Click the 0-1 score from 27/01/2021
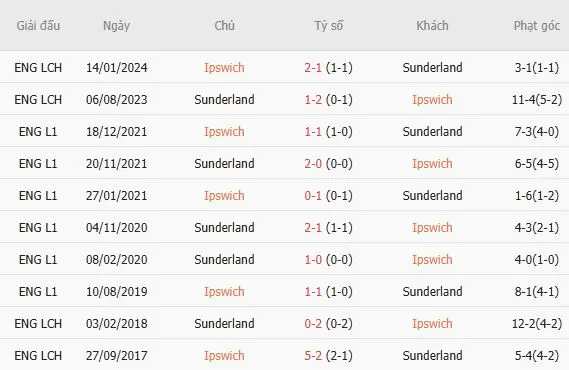 click(x=313, y=196)
